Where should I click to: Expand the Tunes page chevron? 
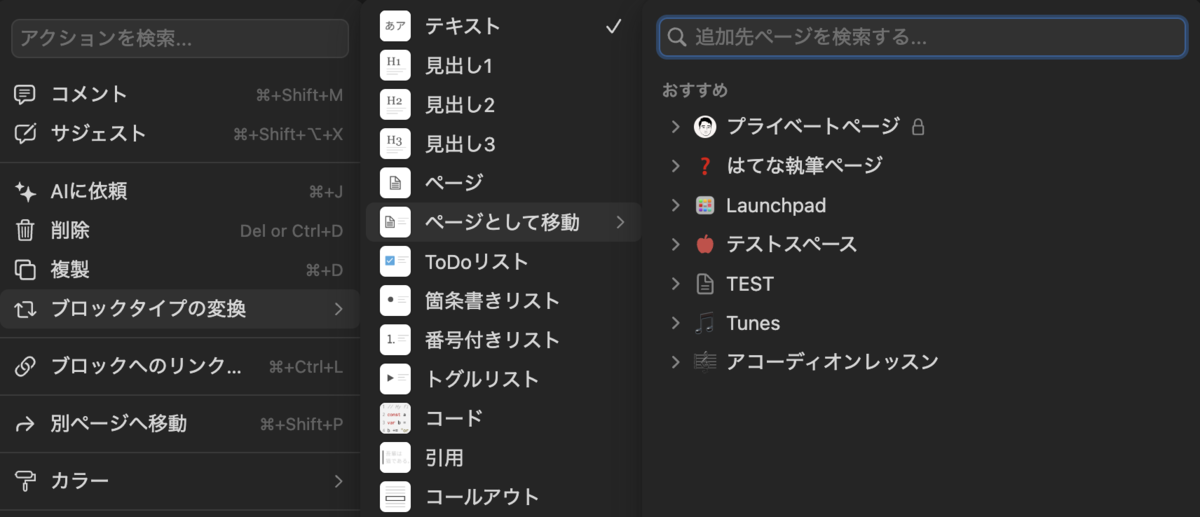675,323
